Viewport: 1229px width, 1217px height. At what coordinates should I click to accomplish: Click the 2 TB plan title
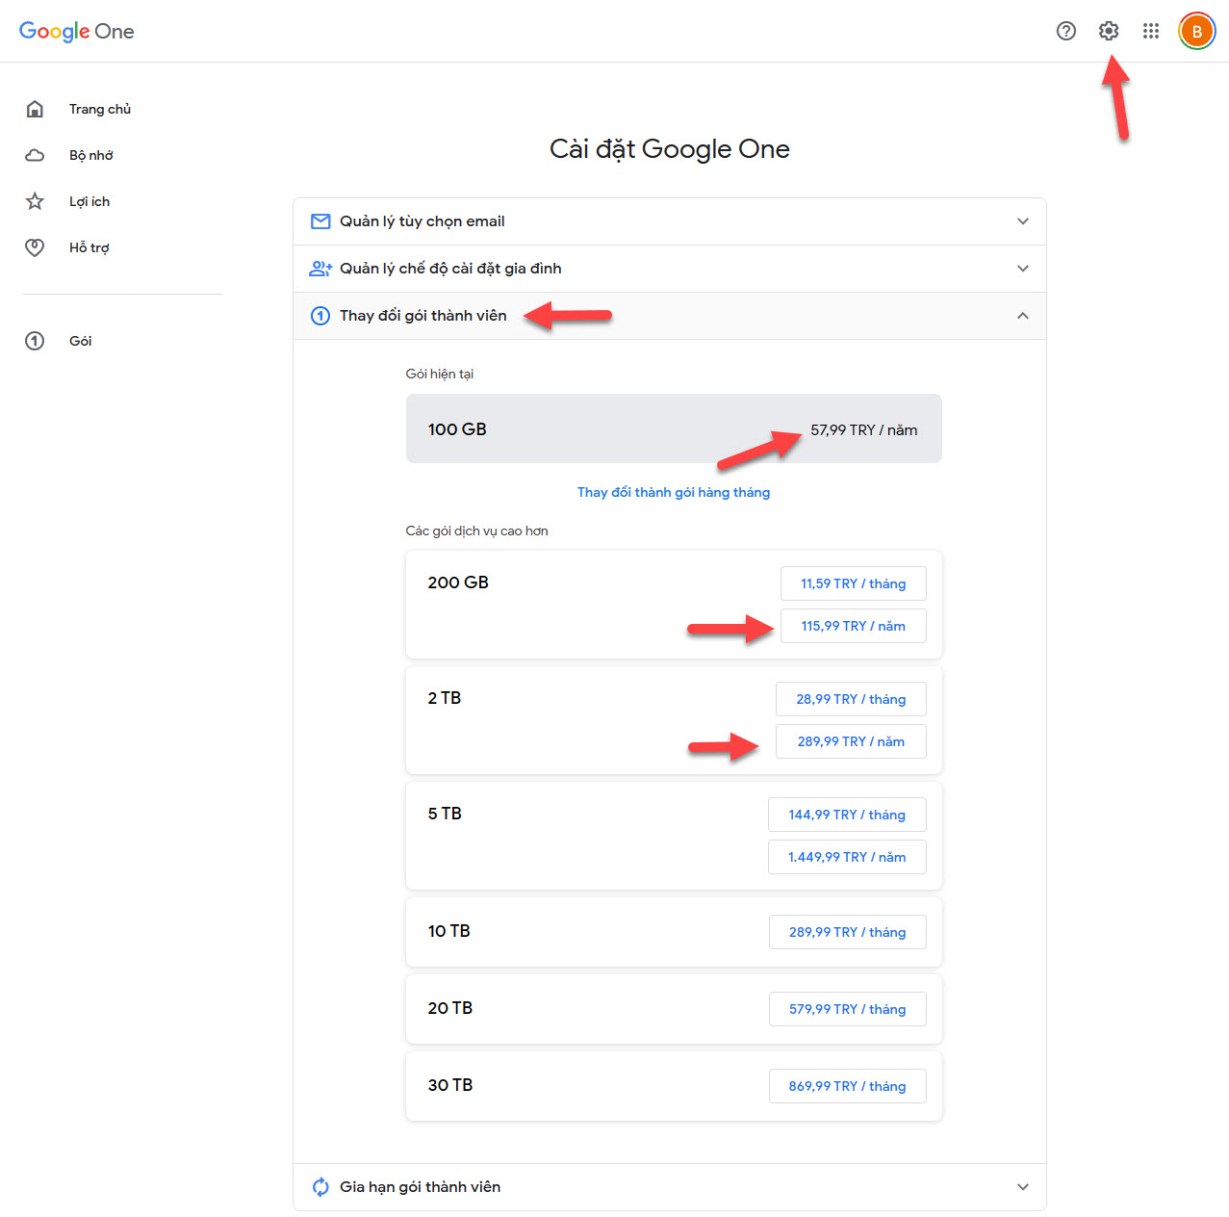[444, 698]
